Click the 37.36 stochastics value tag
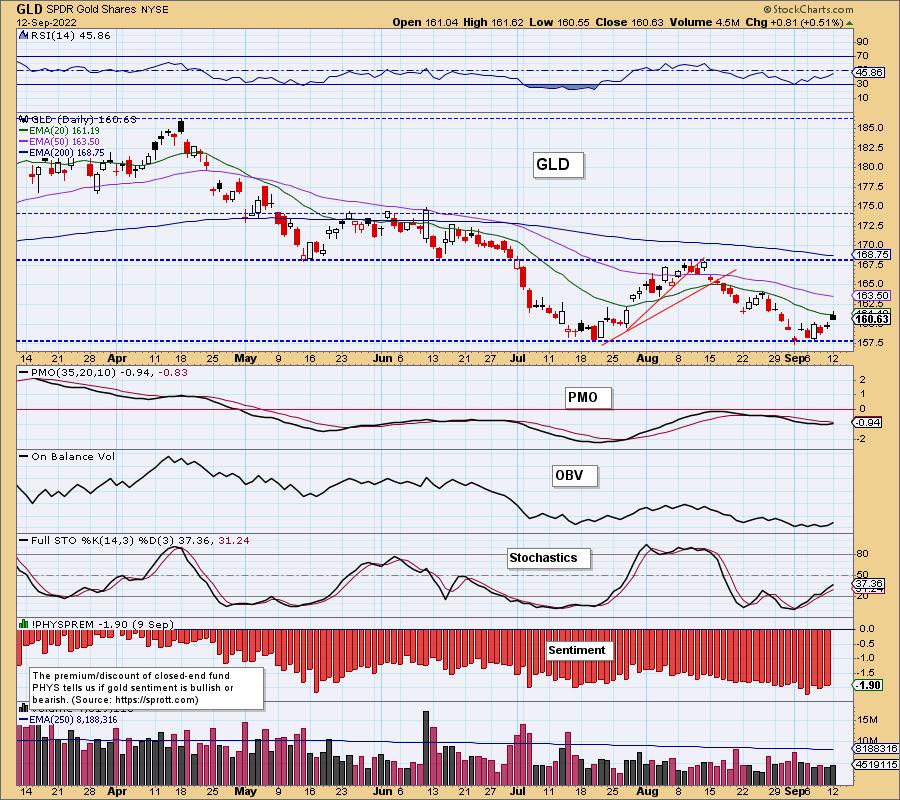Image resolution: width=900 pixels, height=800 pixels. (869, 583)
